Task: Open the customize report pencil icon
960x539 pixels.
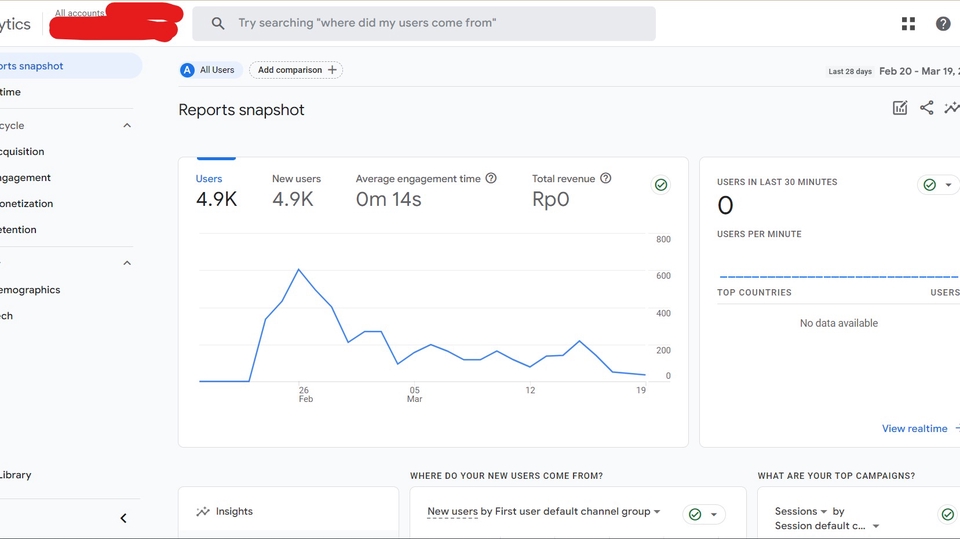Action: (900, 108)
